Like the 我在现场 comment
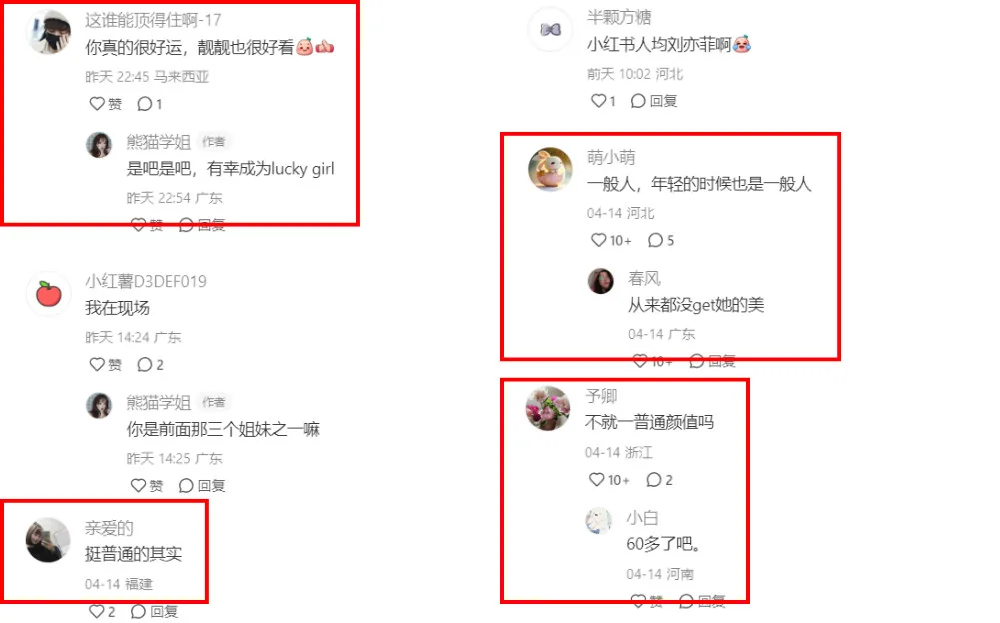Viewport: 1000px width, 623px height. tap(105, 365)
